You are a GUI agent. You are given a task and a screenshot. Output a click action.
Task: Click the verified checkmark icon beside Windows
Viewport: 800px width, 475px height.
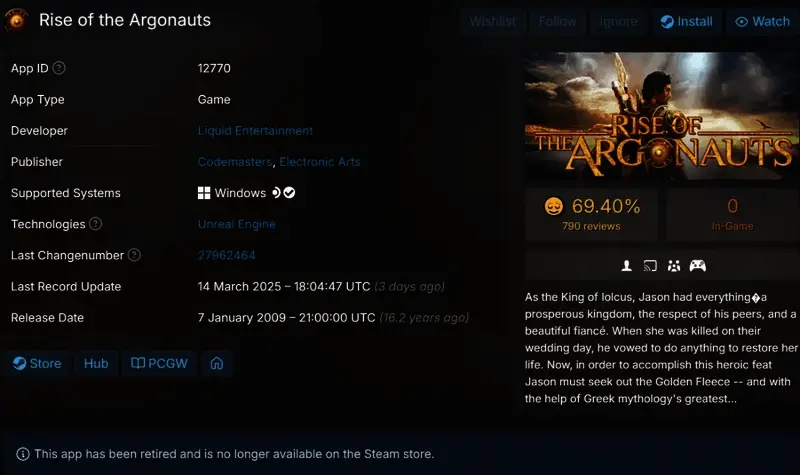[x=289, y=193]
